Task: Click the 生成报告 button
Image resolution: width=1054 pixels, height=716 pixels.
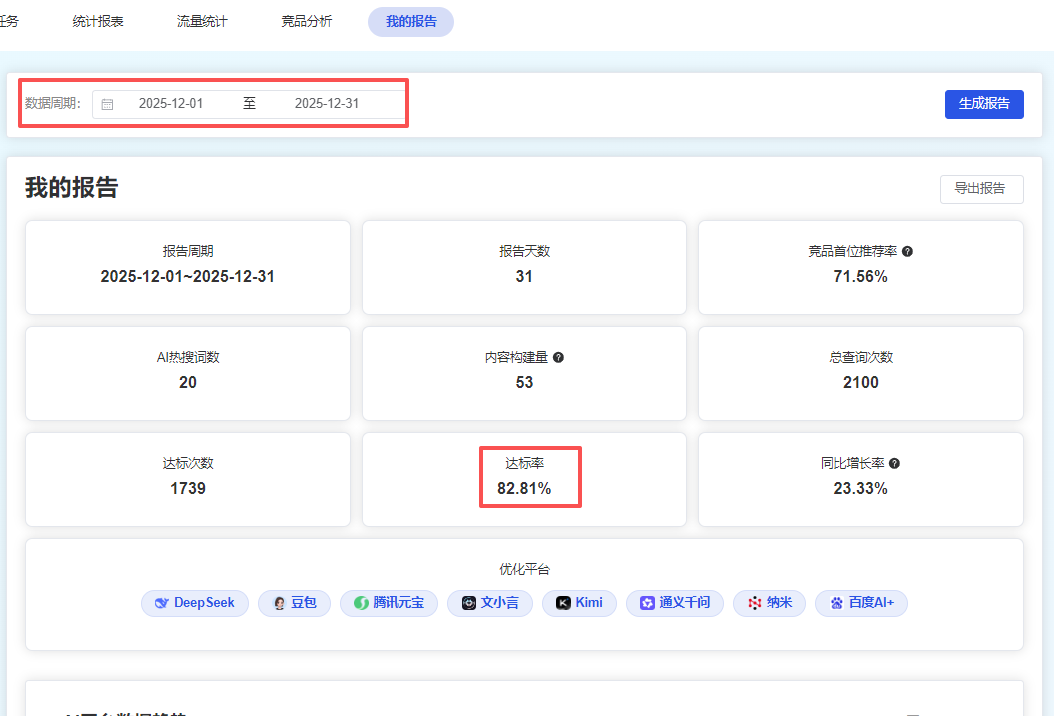Action: (984, 104)
